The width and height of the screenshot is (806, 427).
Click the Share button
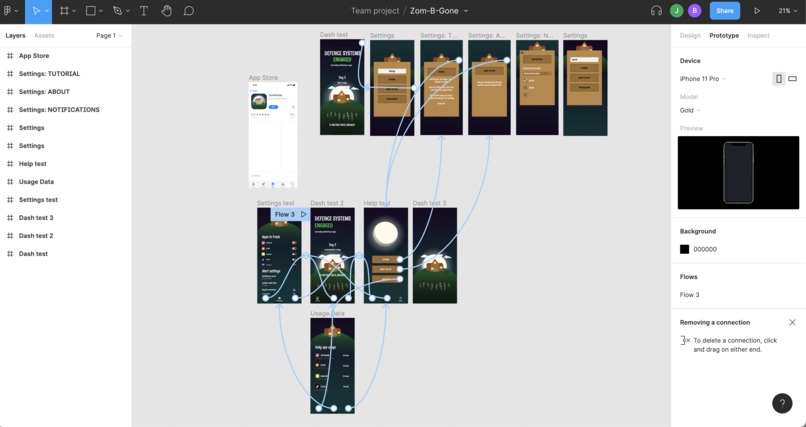pyautogui.click(x=725, y=11)
